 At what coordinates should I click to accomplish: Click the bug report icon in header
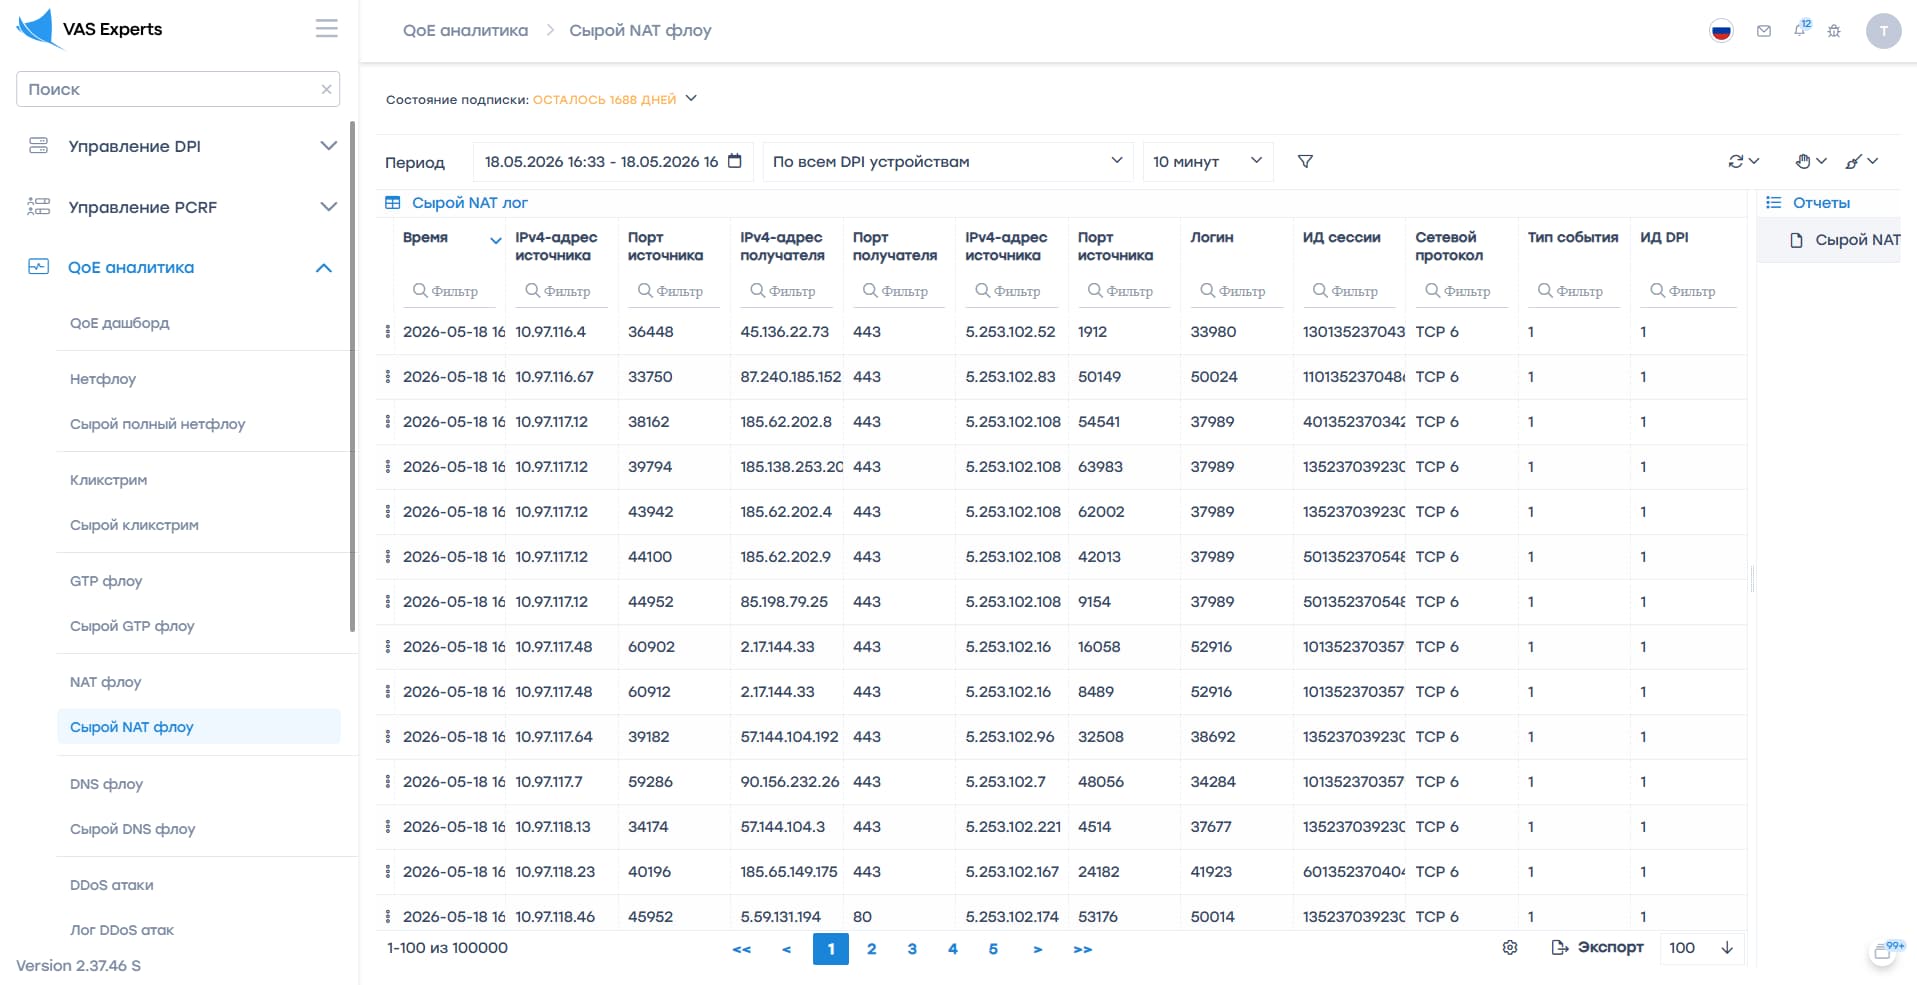coord(1834,31)
